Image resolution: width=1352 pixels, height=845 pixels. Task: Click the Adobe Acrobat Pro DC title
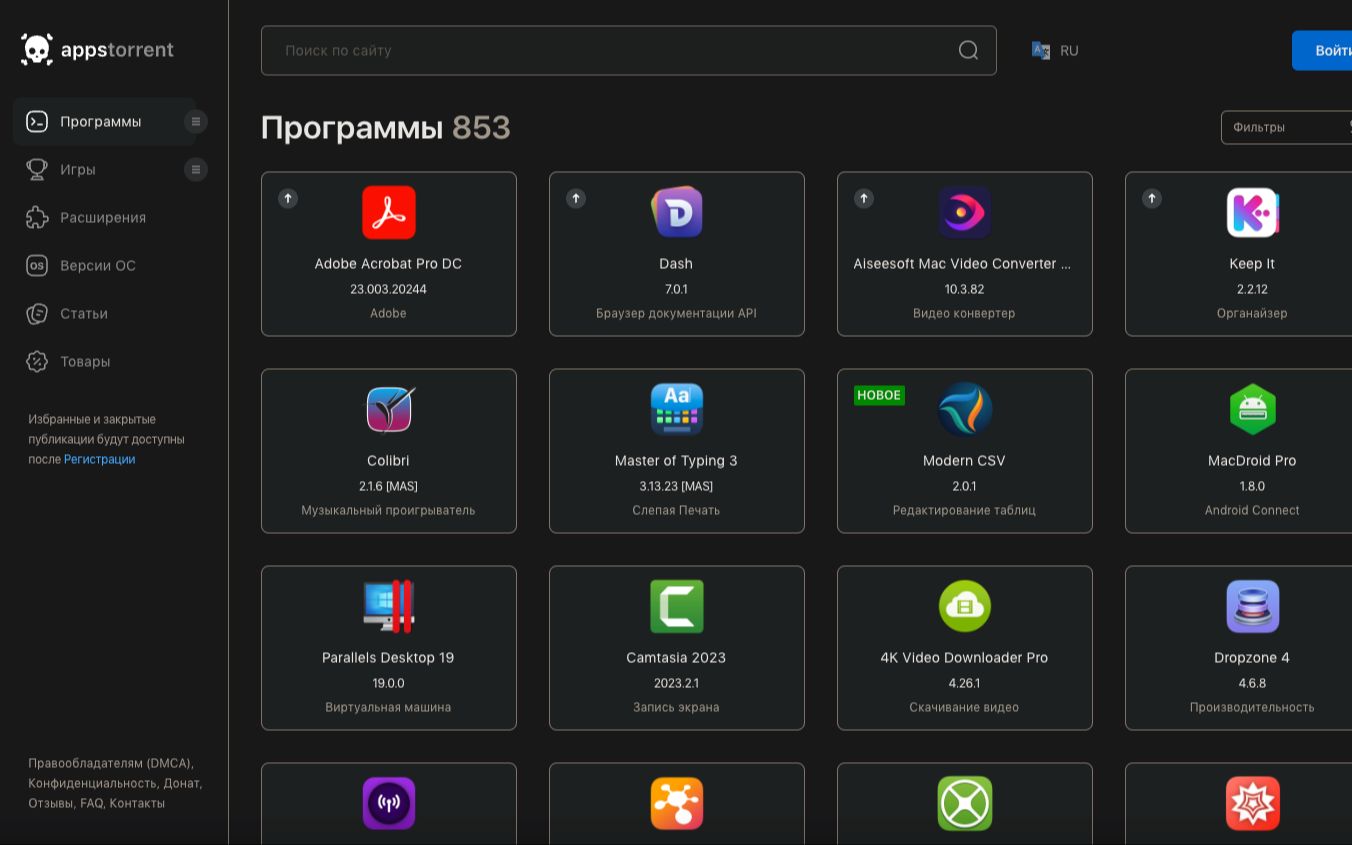tap(388, 264)
